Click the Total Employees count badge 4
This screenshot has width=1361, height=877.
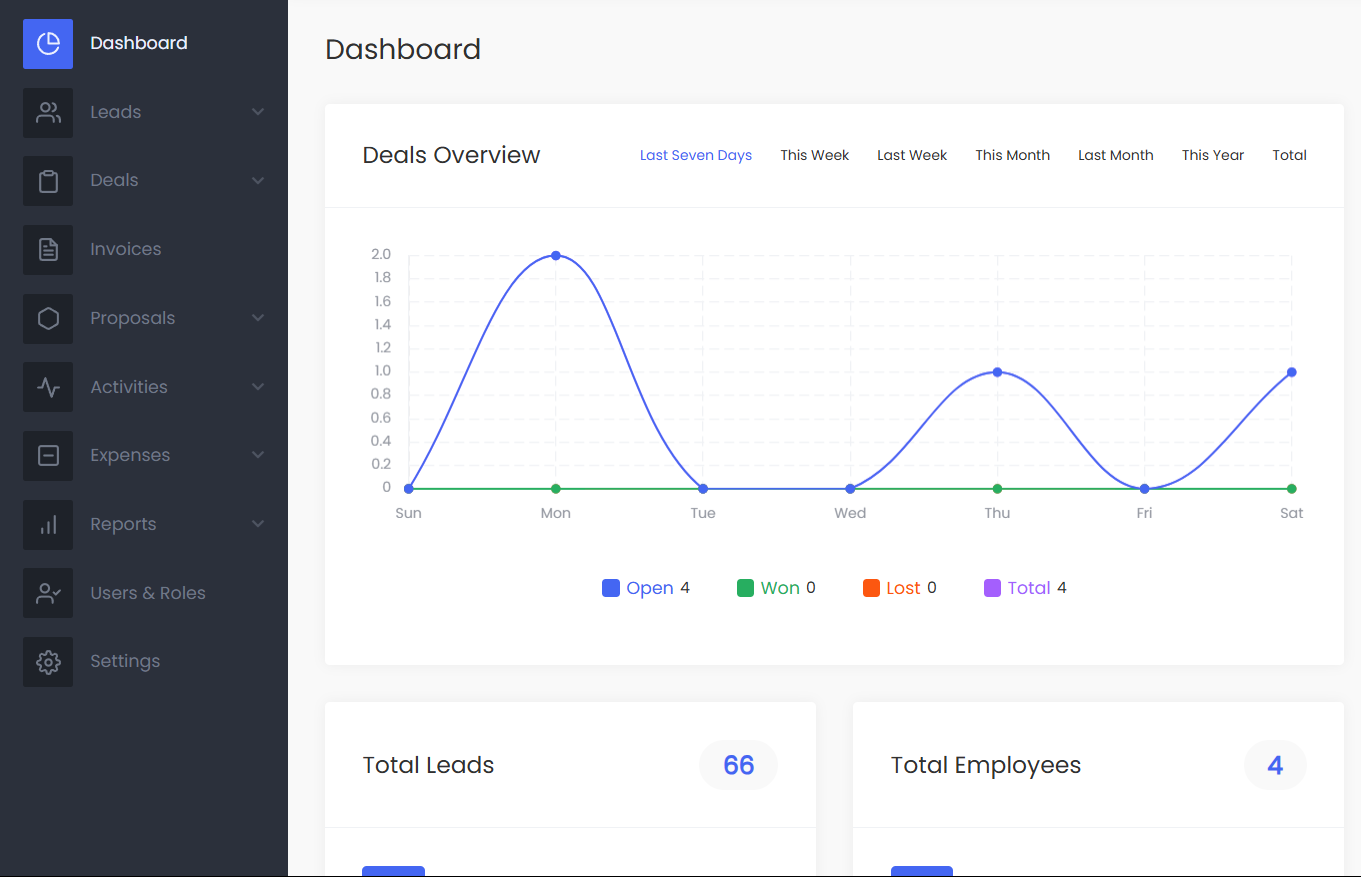tap(1275, 765)
